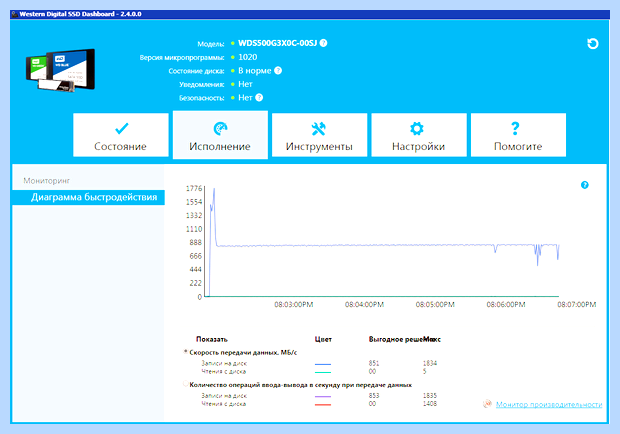Click the green disk read color line
Image resolution: width=620 pixels, height=434 pixels.
coord(323,372)
